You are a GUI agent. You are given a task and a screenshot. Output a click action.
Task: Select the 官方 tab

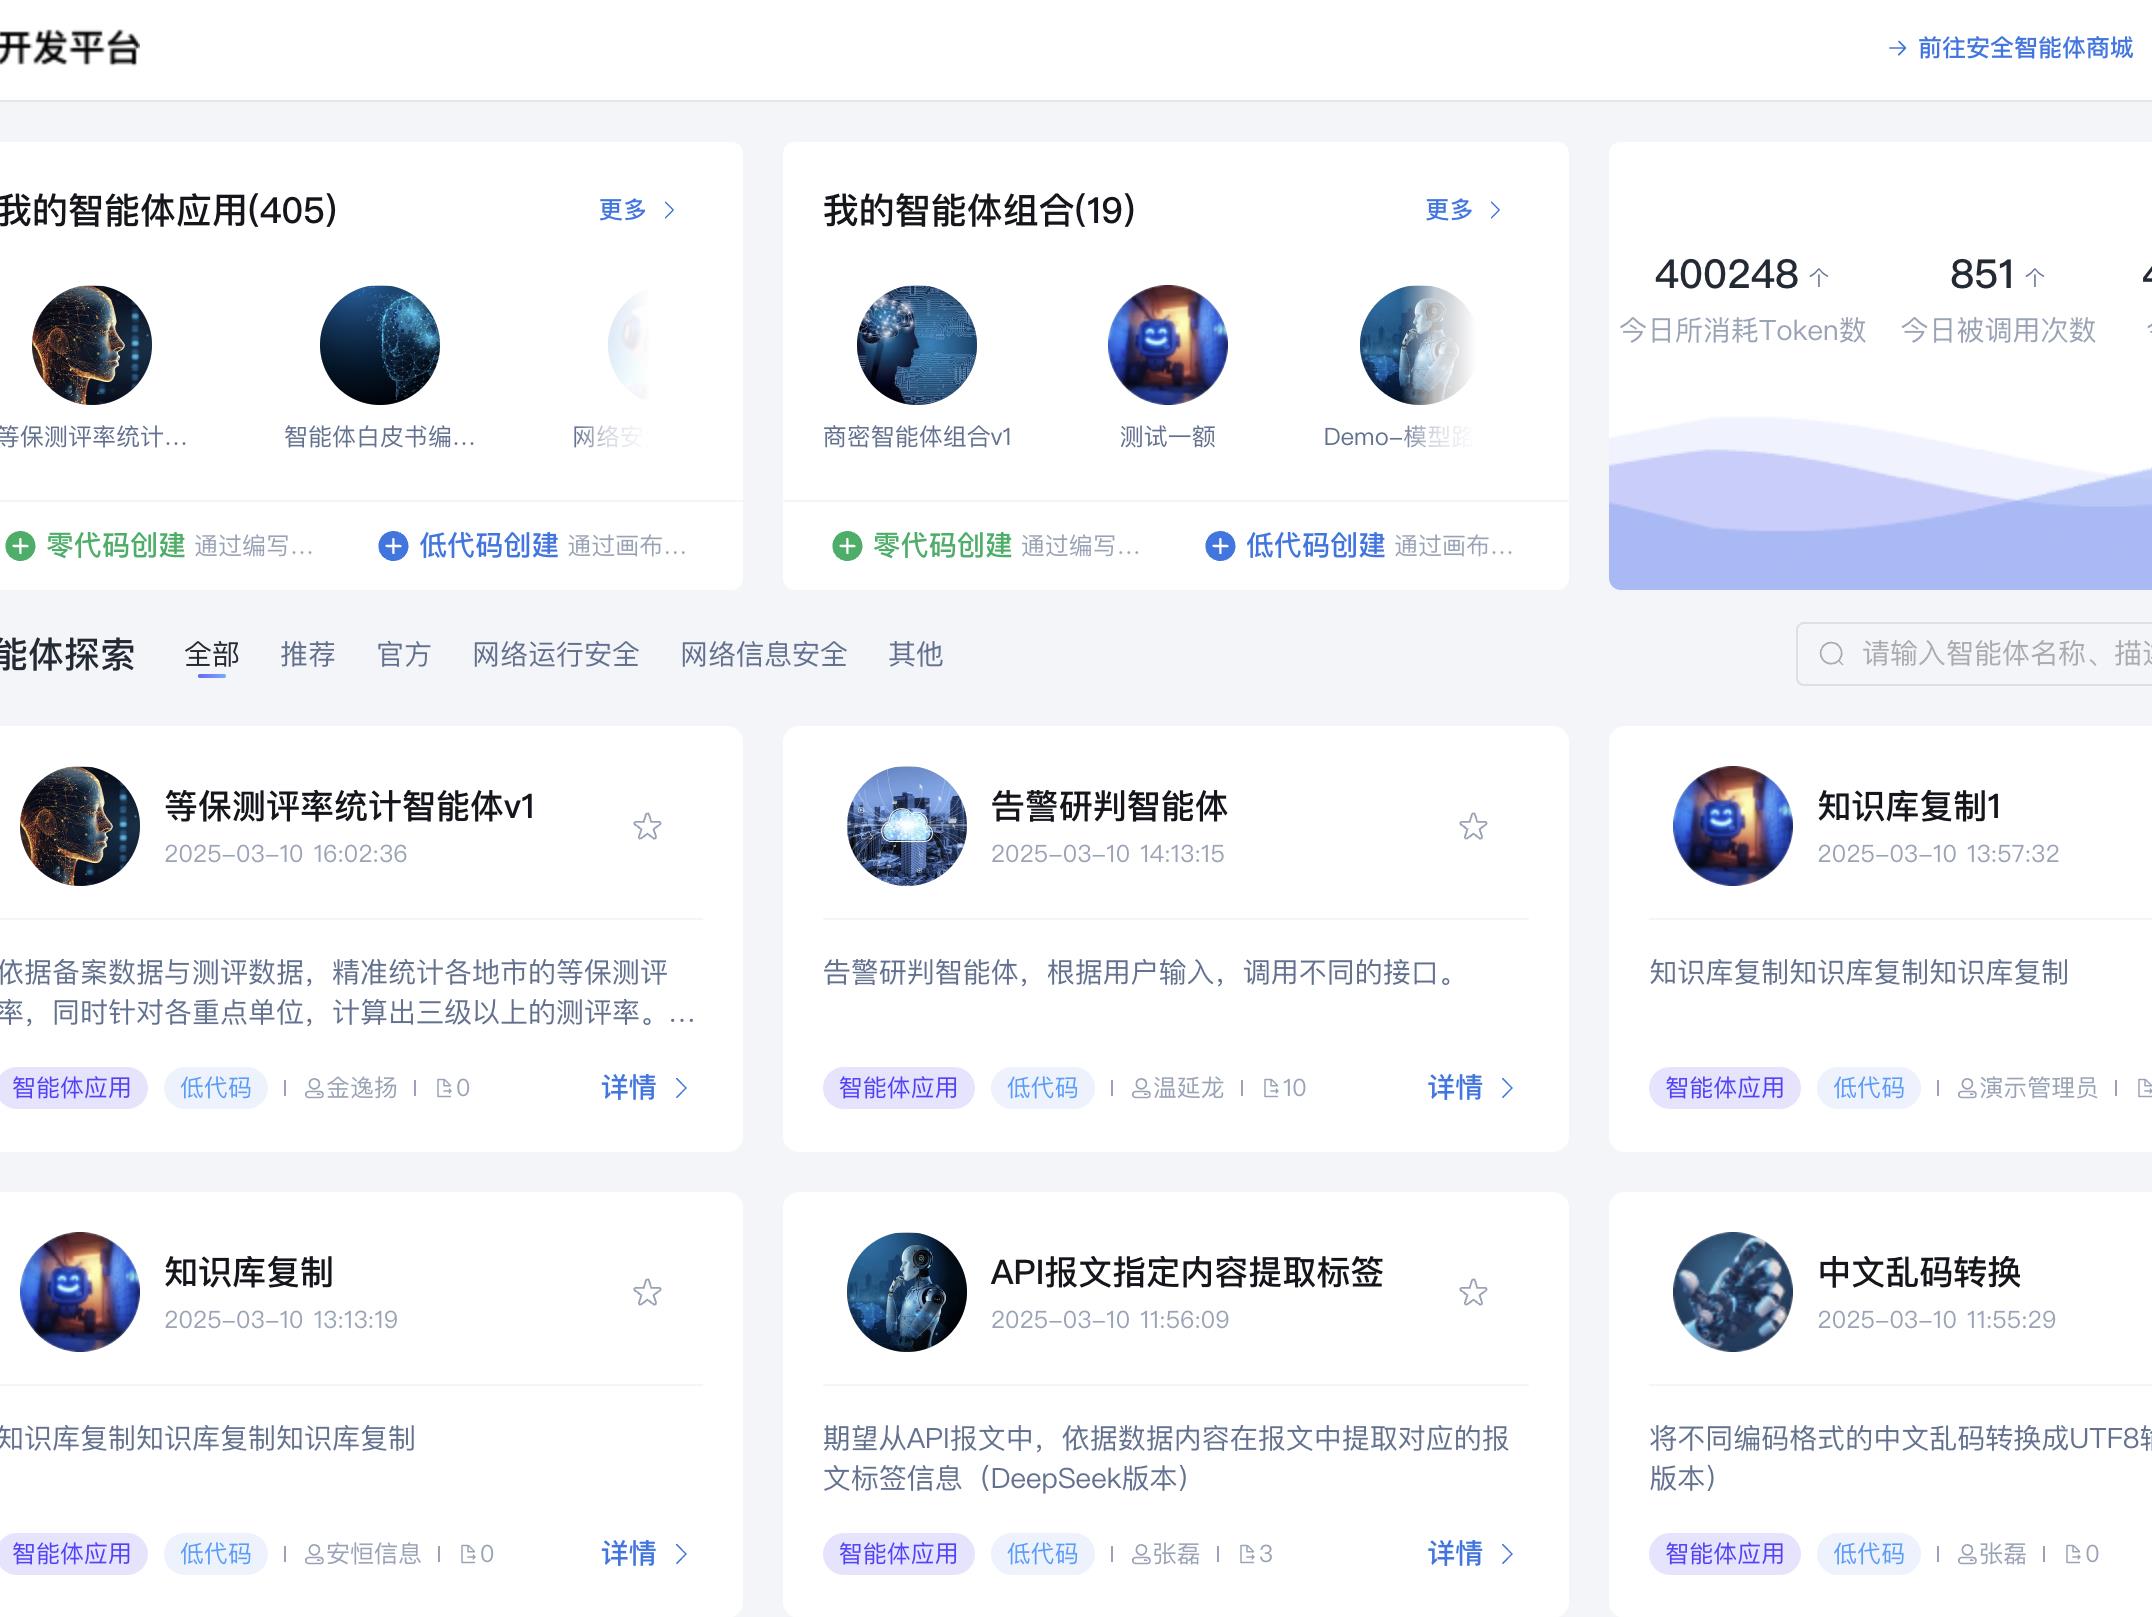pos(404,655)
